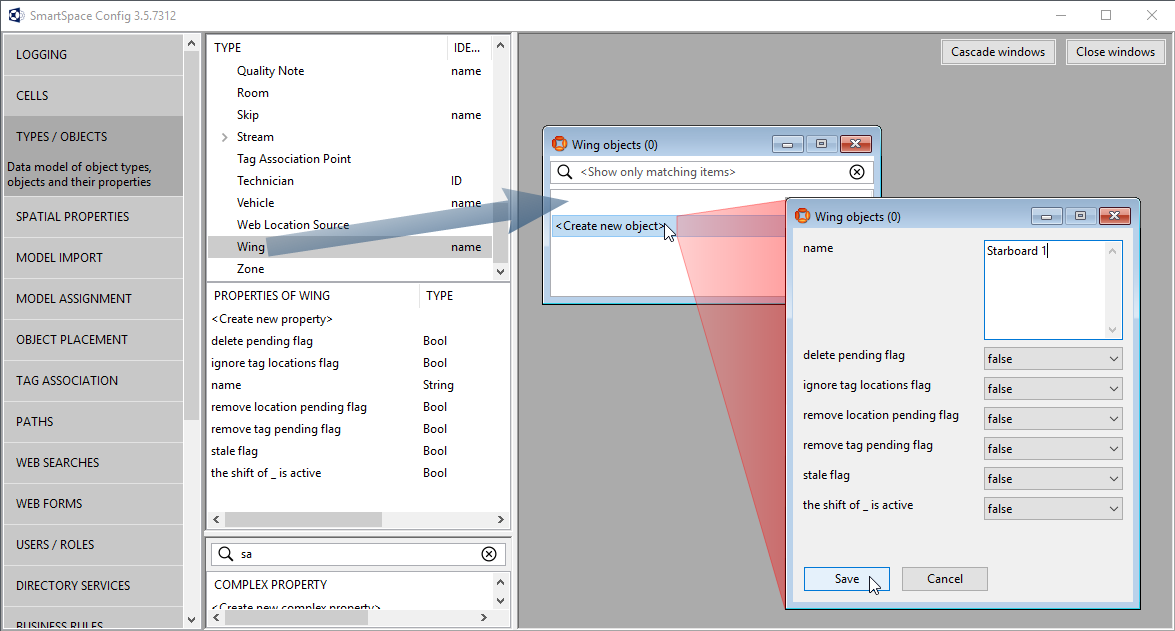Open remove location pending flag dropdown
The height and width of the screenshot is (631, 1175).
(x=1053, y=419)
